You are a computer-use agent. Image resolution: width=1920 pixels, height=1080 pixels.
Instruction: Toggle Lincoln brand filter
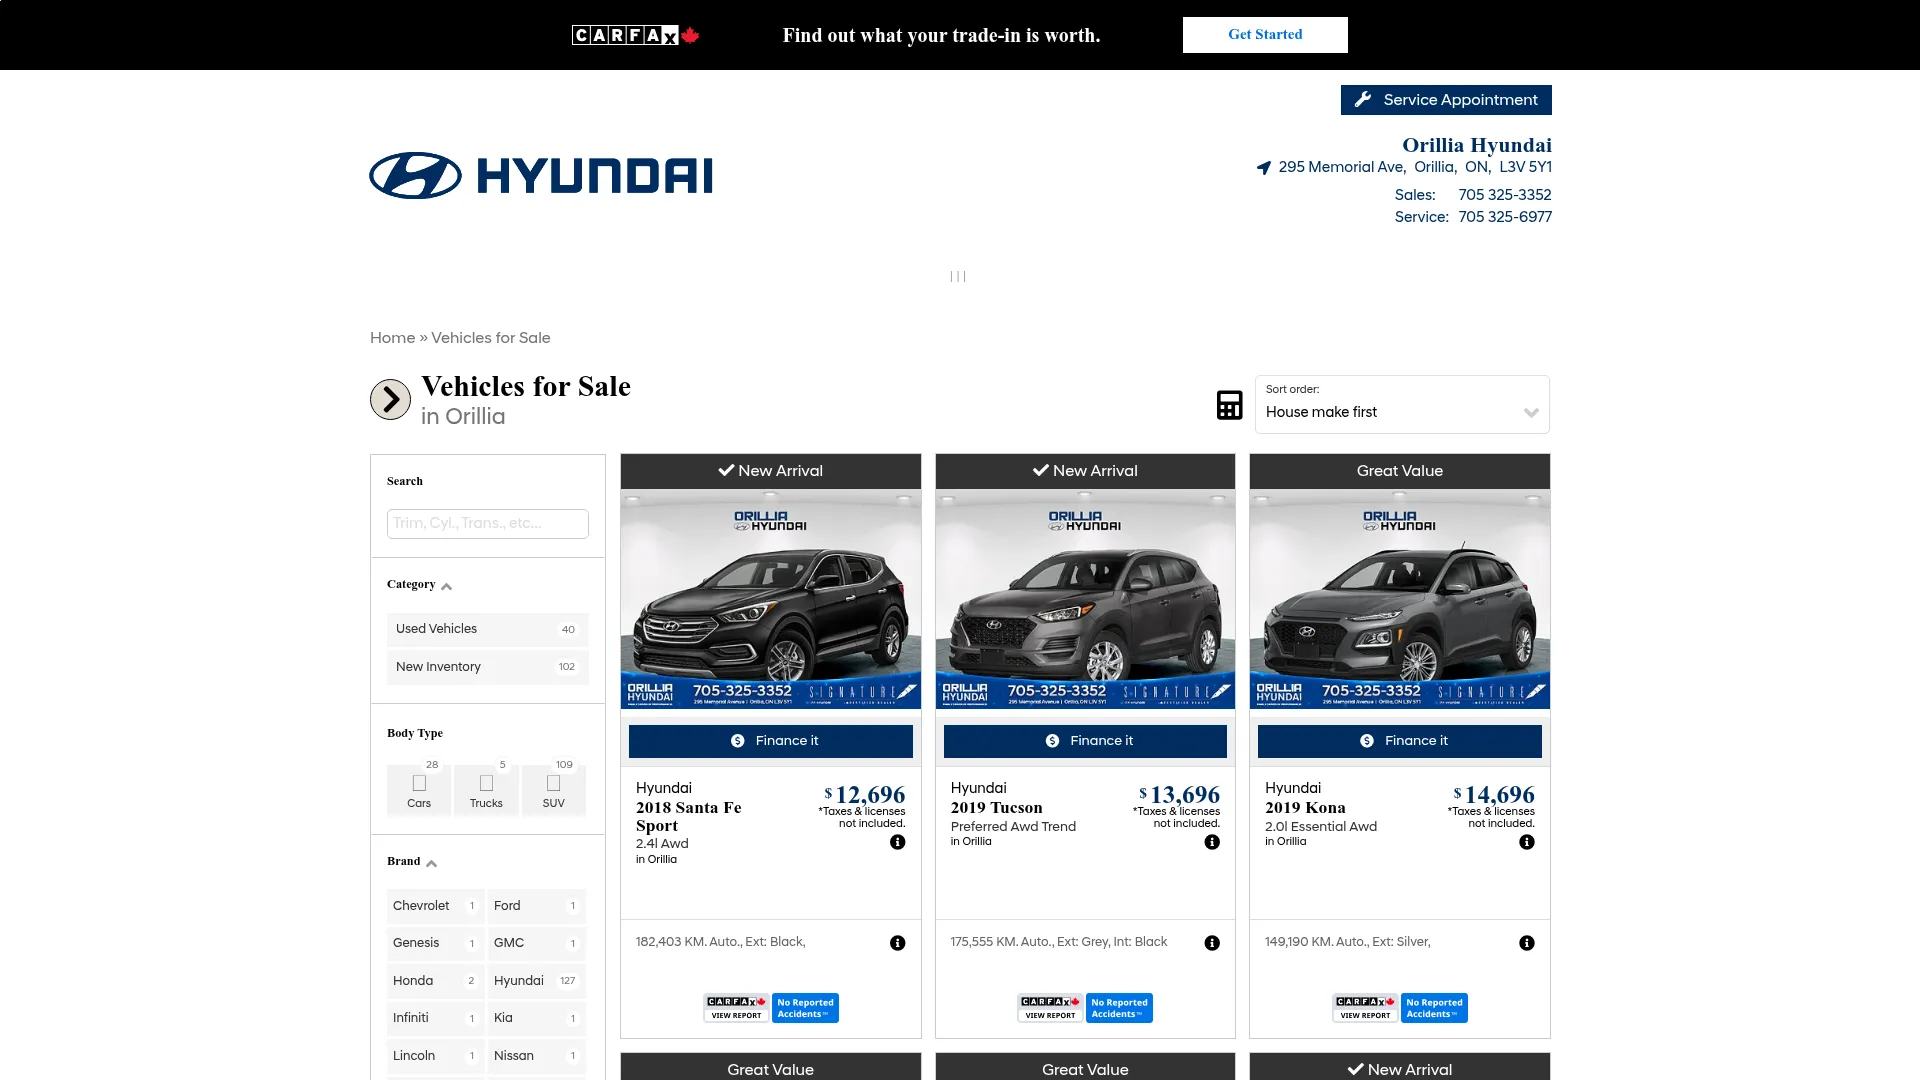435,1056
